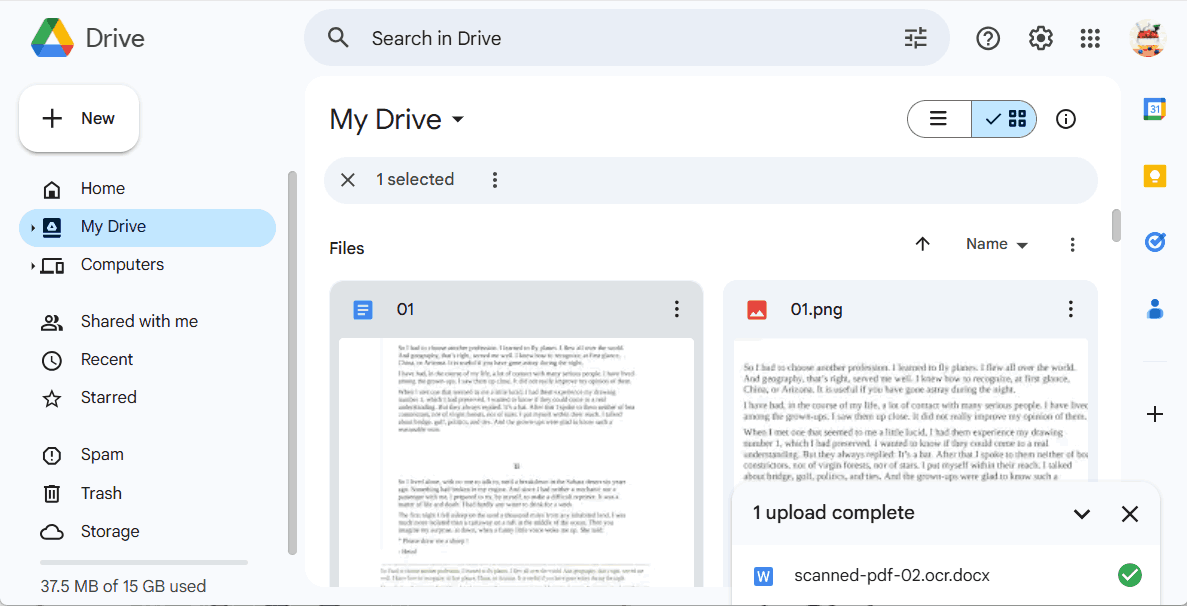Screen dimensions: 1187x606
Task: Open Google Tasks side panel icon
Action: pyautogui.click(x=1155, y=242)
